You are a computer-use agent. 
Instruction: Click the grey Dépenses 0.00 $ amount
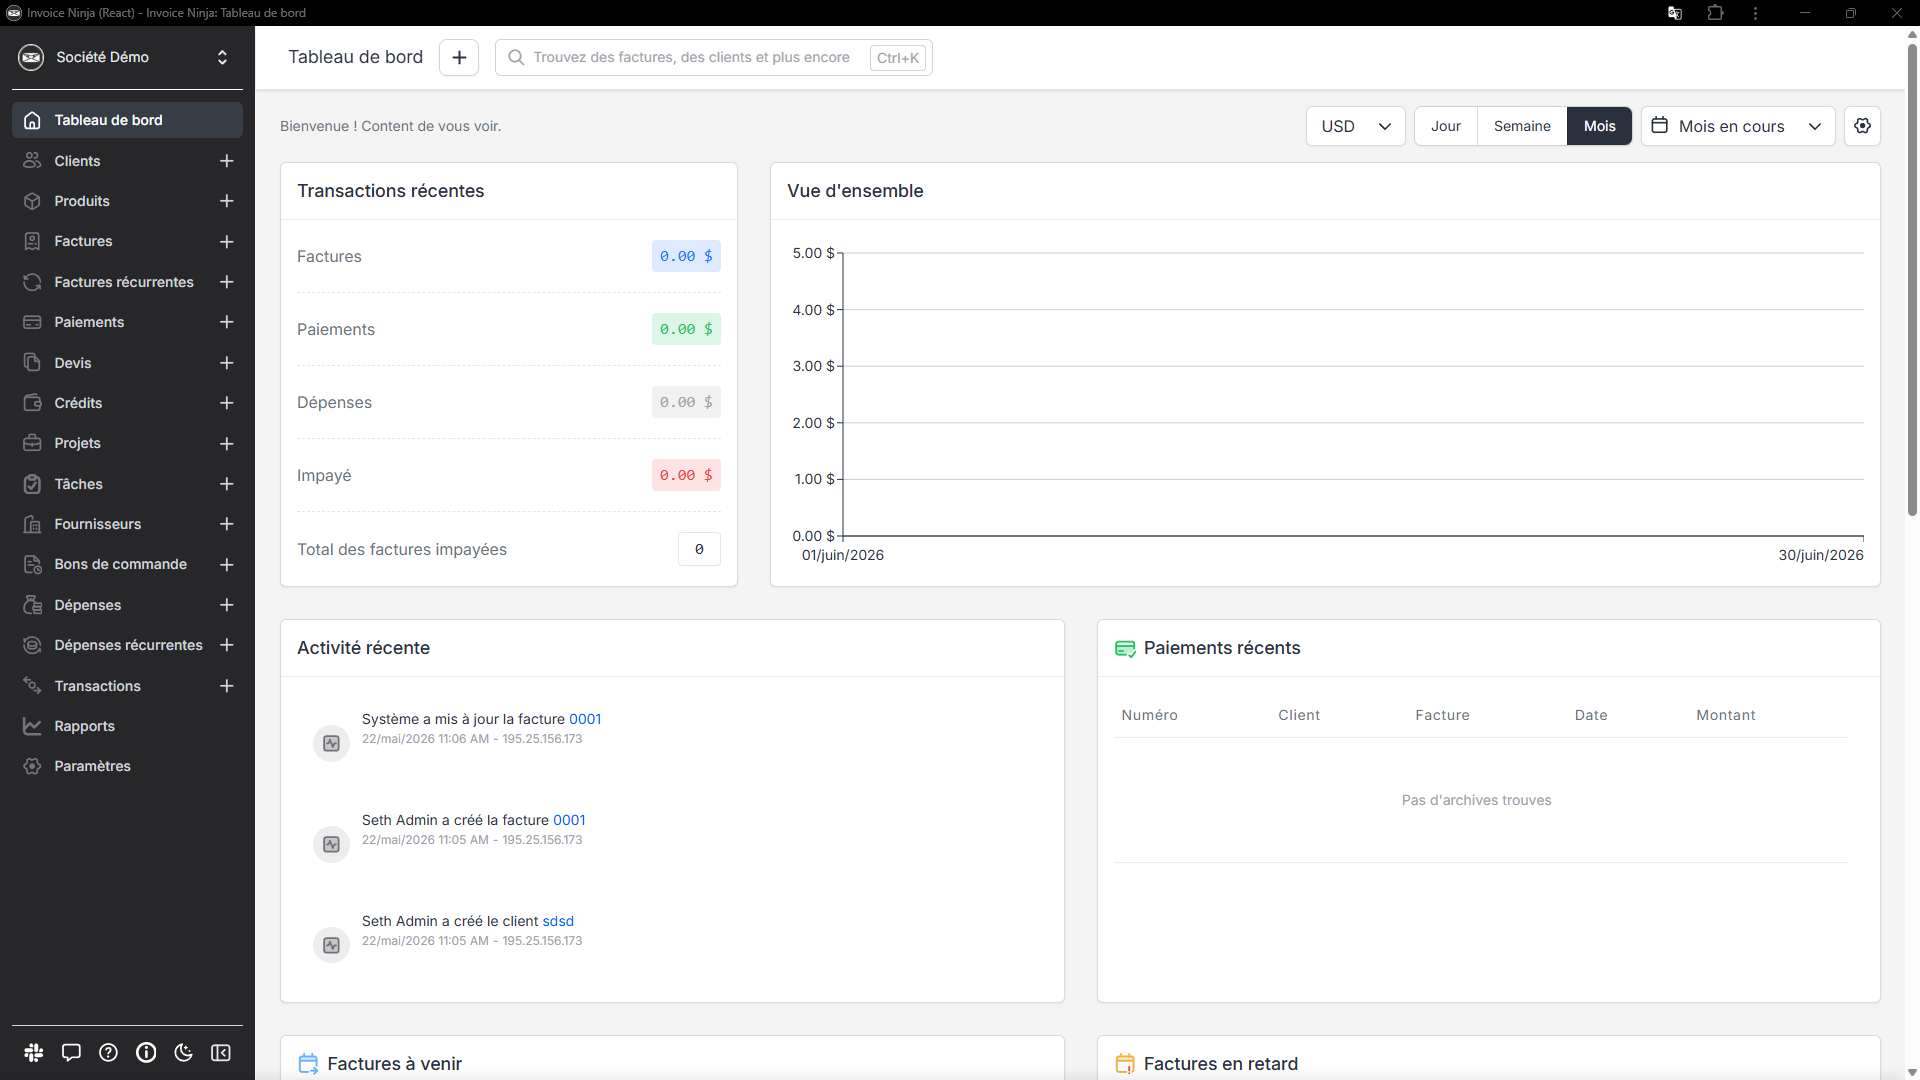pos(686,402)
